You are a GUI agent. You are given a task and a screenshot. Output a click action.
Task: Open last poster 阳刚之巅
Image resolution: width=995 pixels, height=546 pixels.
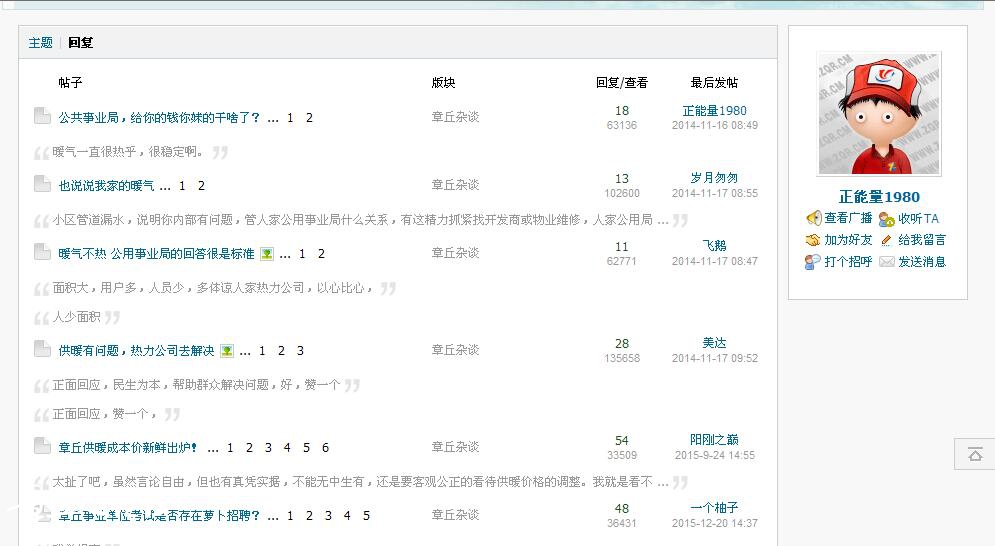click(x=715, y=439)
